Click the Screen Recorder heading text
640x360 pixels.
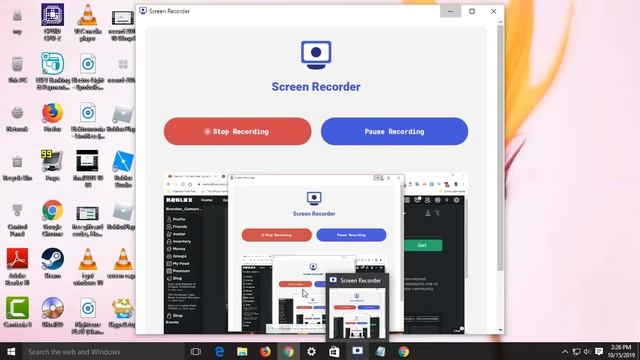(x=316, y=87)
